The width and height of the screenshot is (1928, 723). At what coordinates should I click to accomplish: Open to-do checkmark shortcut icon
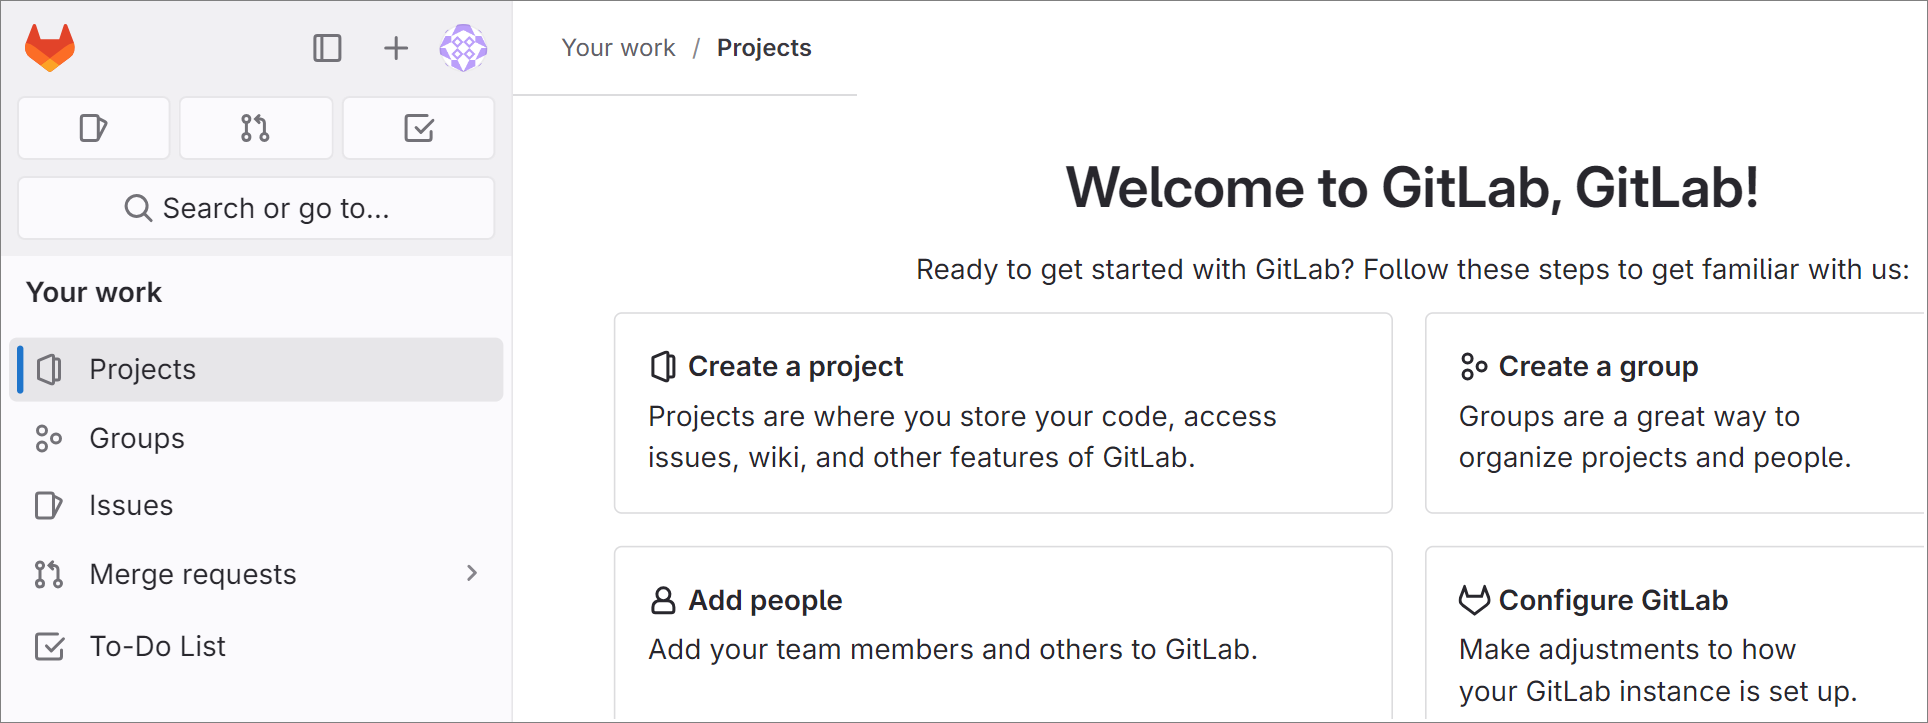pyautogui.click(x=419, y=128)
